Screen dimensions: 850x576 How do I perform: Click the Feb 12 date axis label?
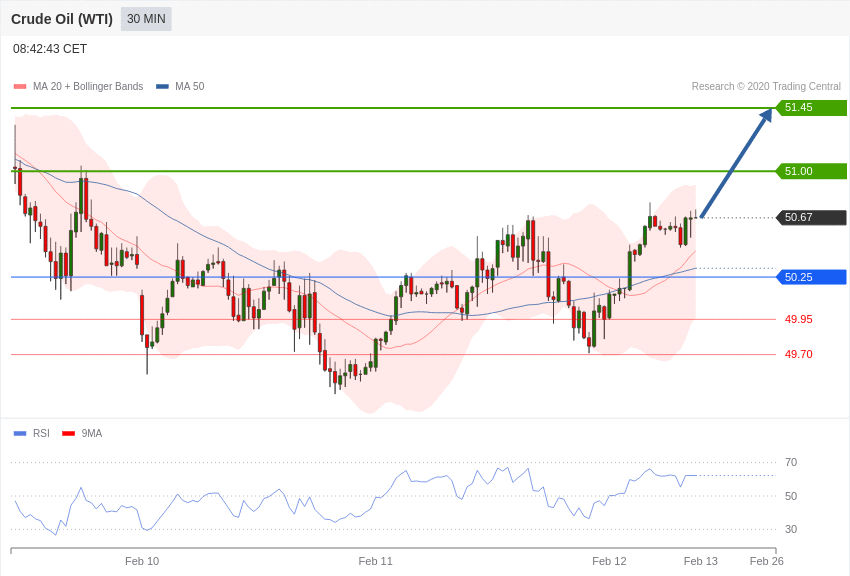609,561
